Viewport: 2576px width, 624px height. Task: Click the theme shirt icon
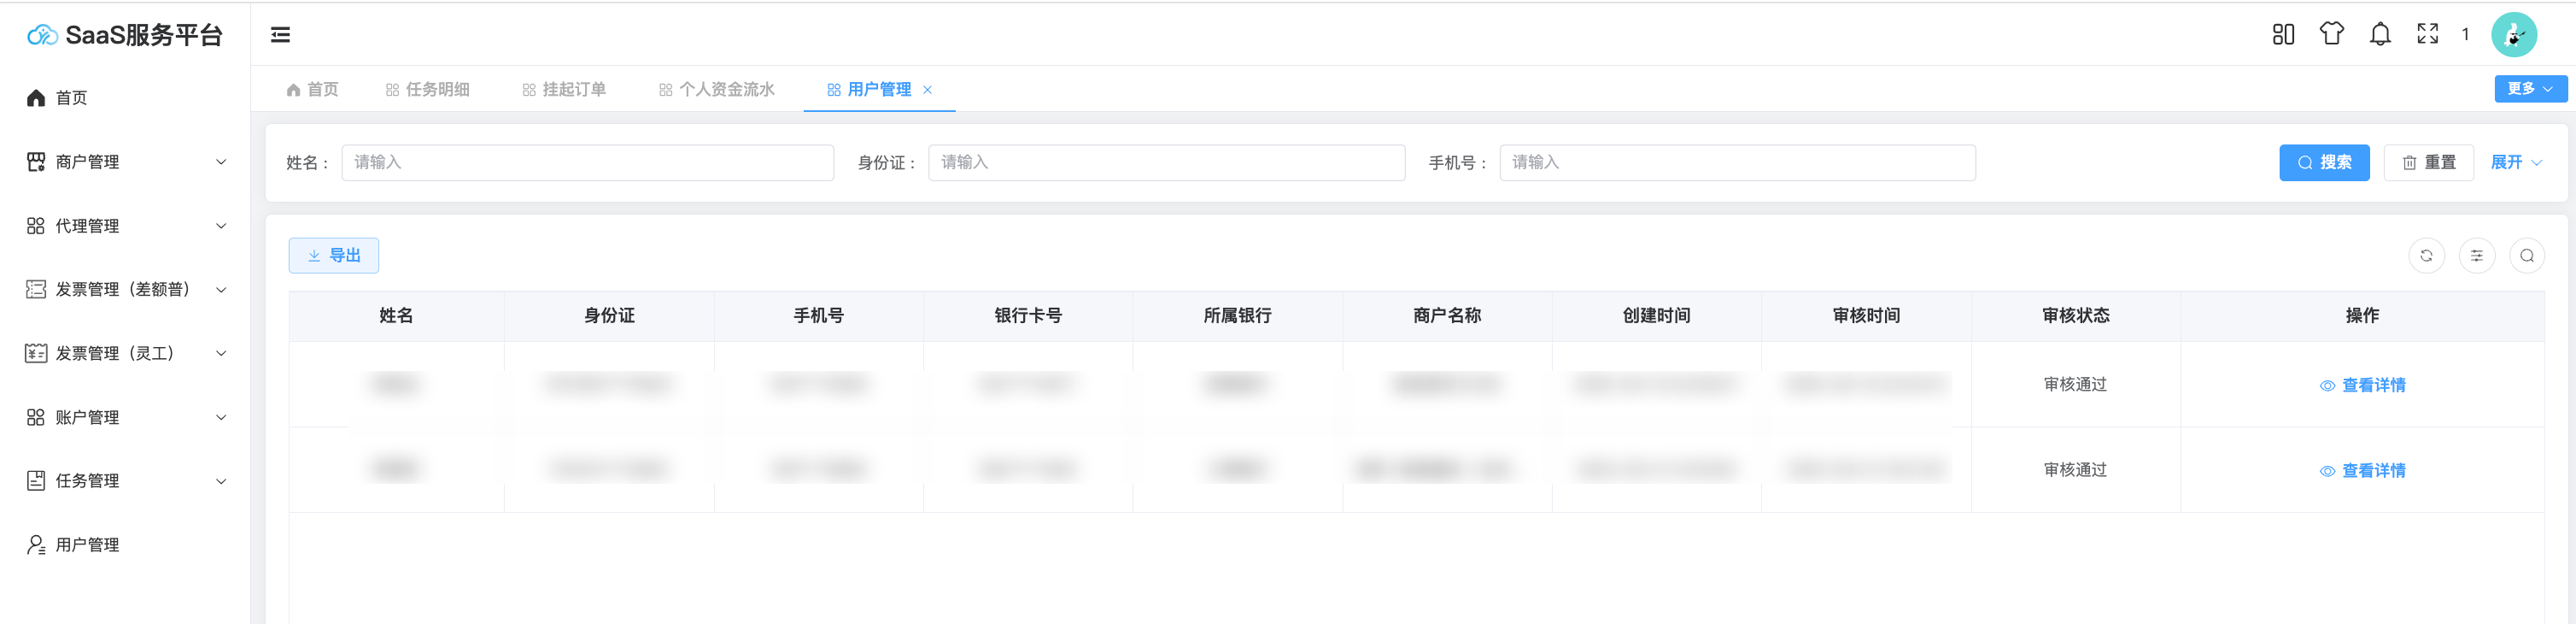[x=2331, y=35]
